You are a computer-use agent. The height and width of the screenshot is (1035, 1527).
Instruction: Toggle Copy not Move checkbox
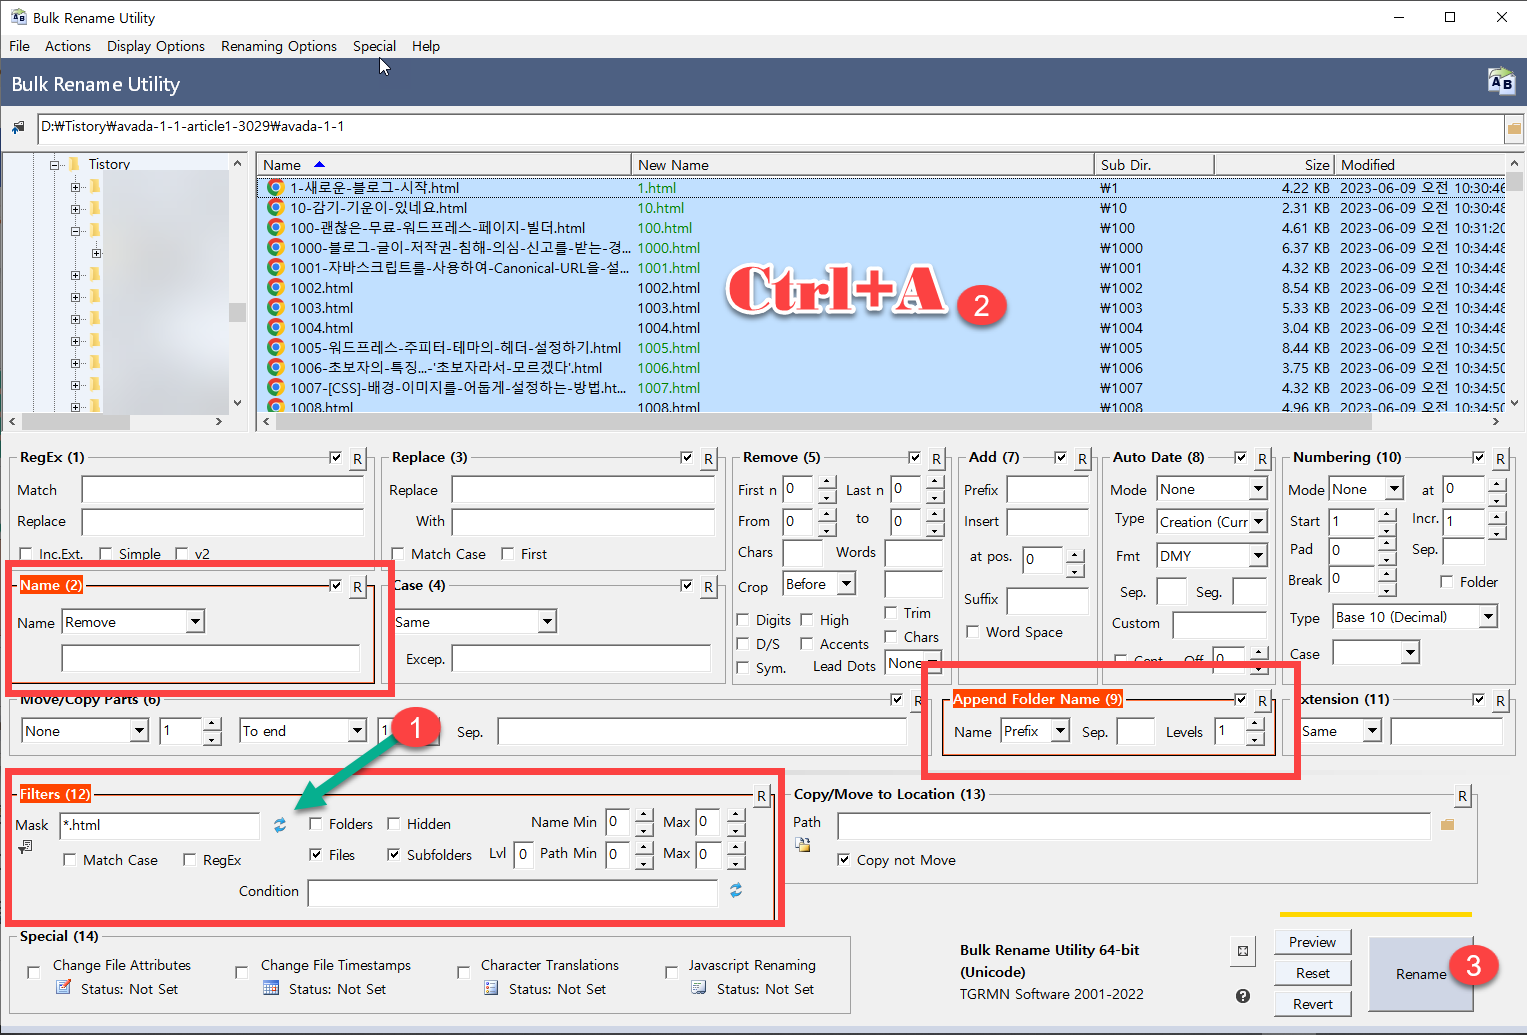(x=844, y=860)
